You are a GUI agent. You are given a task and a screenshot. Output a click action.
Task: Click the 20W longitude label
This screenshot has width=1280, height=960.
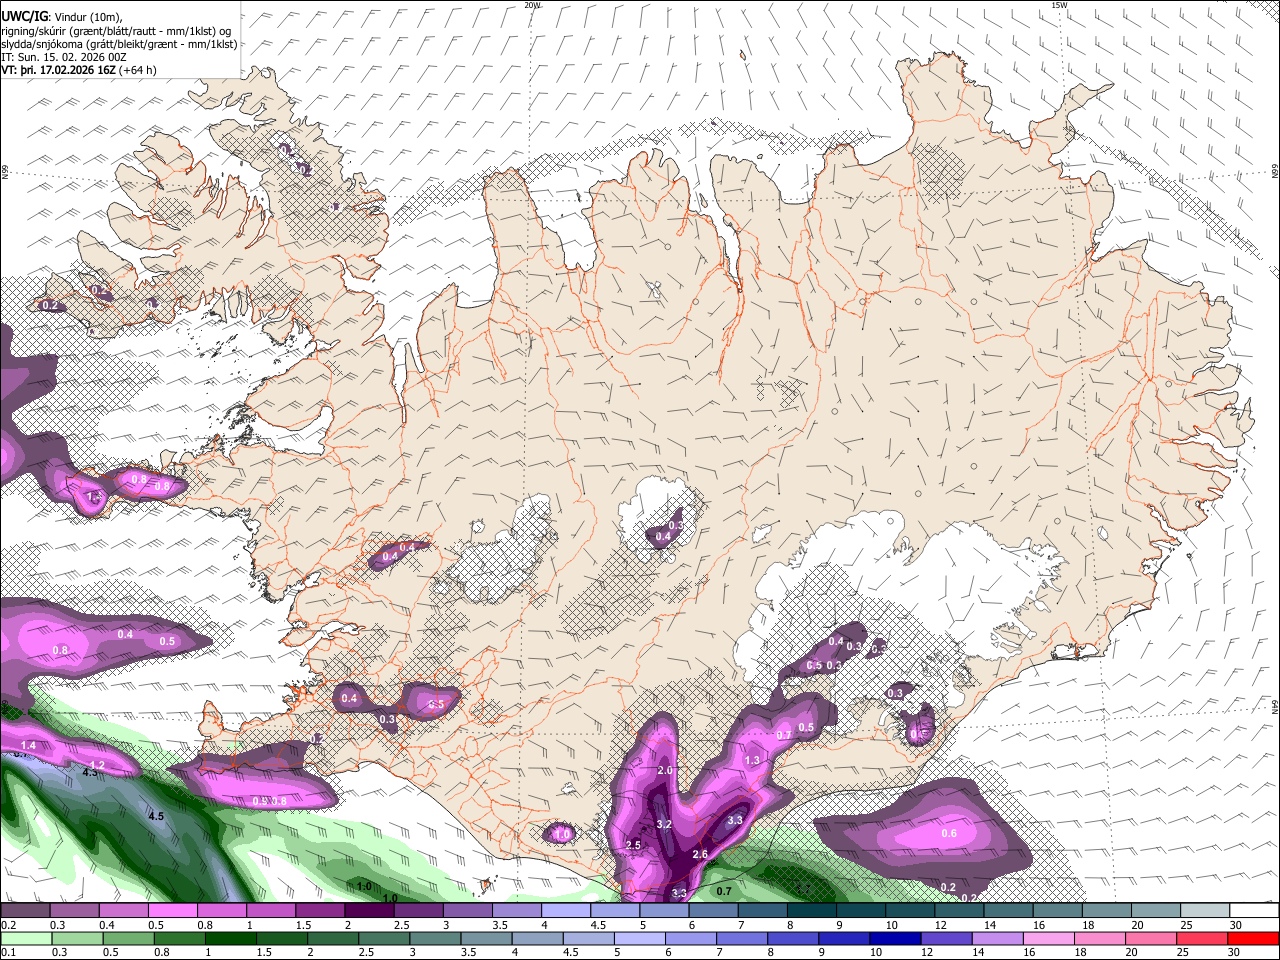532,5
